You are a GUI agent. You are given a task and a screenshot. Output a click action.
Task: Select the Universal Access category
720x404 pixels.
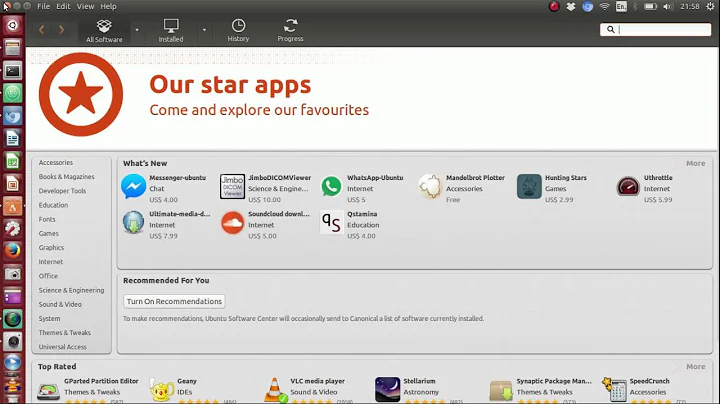(62, 347)
